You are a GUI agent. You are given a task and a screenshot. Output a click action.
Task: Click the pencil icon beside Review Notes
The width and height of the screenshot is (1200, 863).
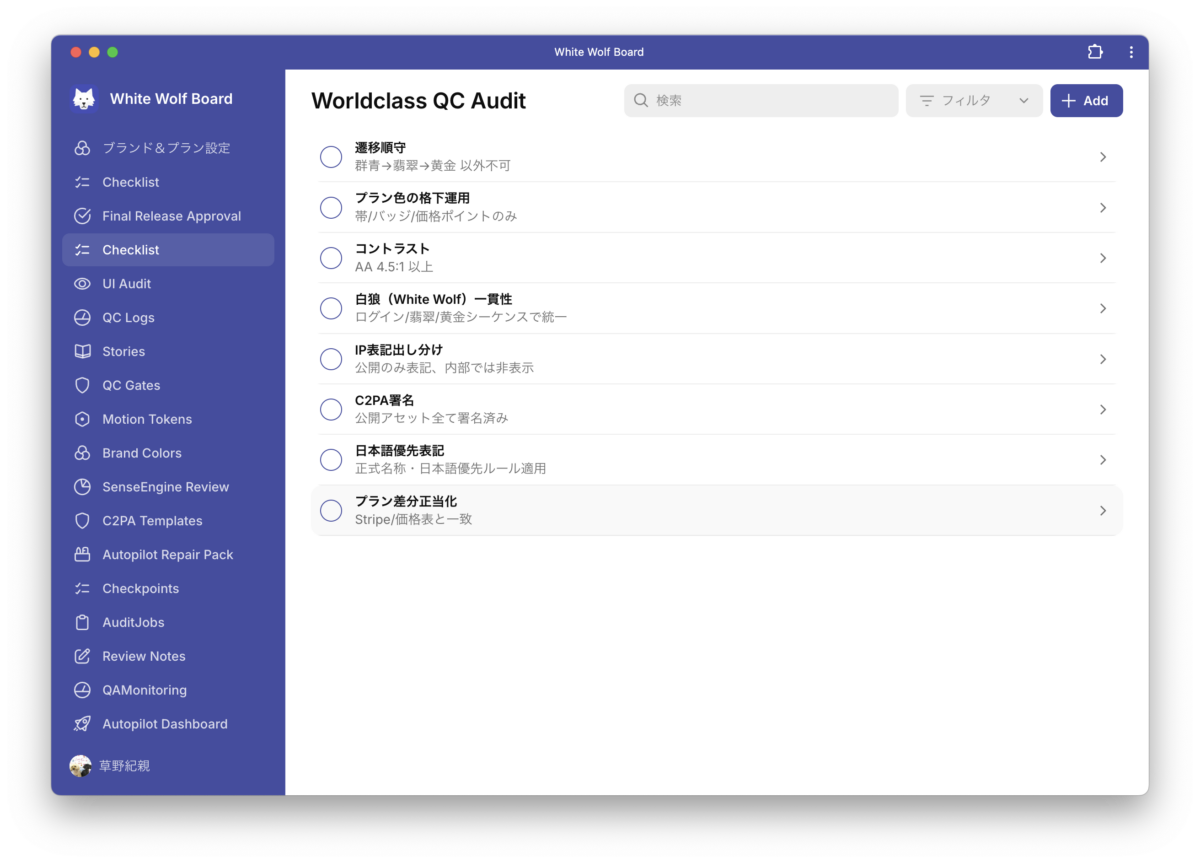(83, 656)
